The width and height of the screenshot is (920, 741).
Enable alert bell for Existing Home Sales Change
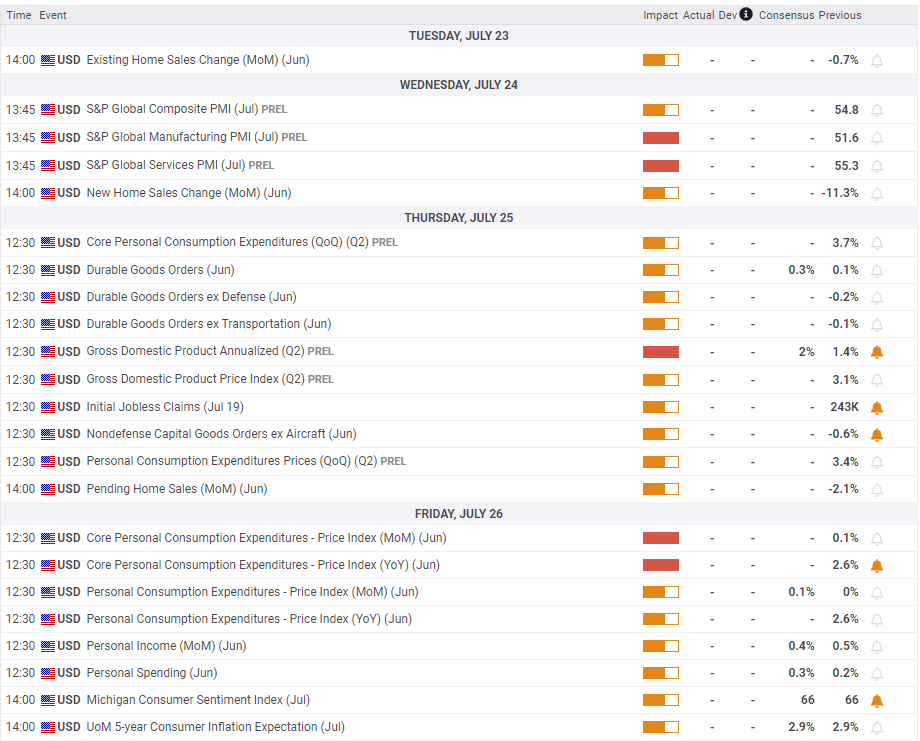877,61
